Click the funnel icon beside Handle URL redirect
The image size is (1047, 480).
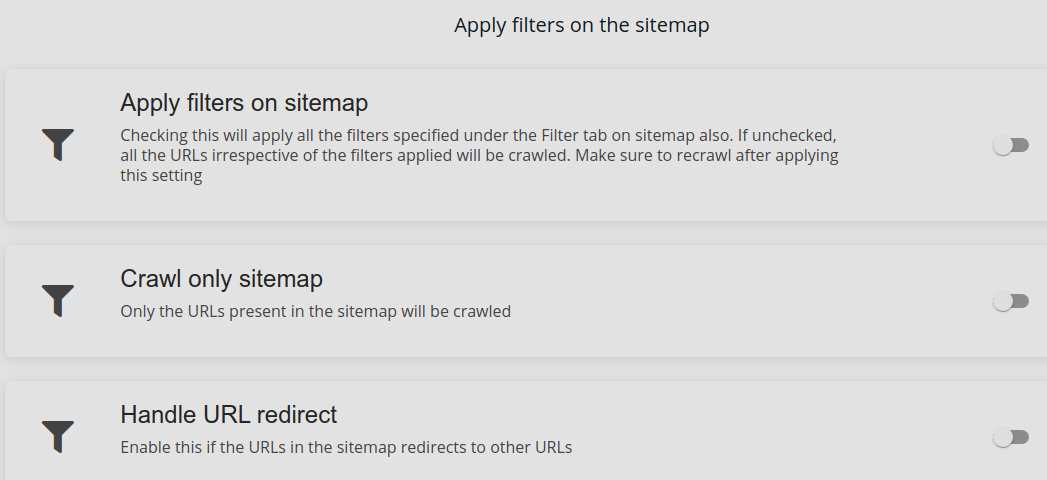59,436
